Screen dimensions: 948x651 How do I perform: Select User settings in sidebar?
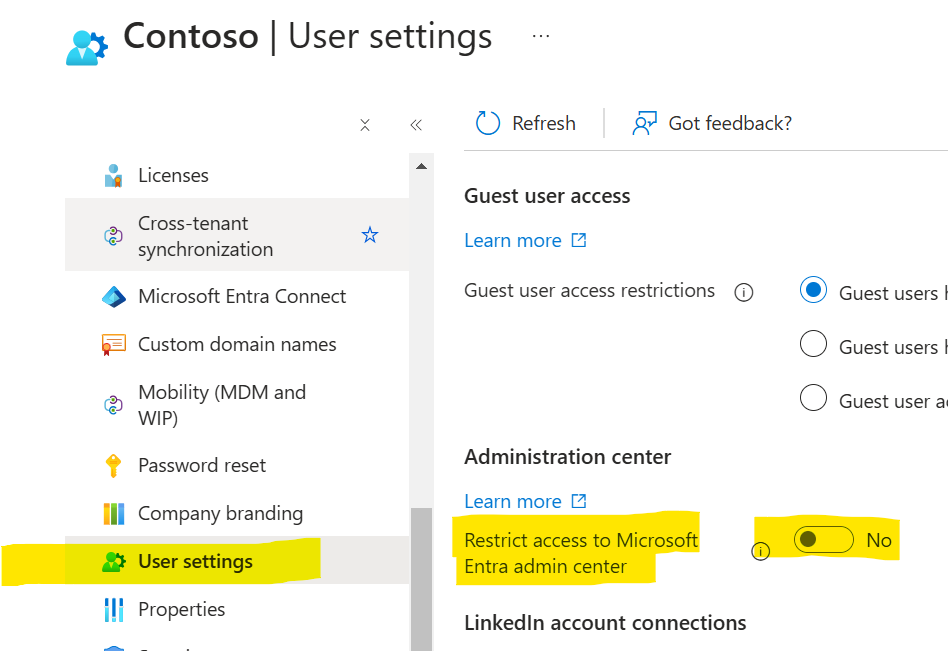pos(237,560)
